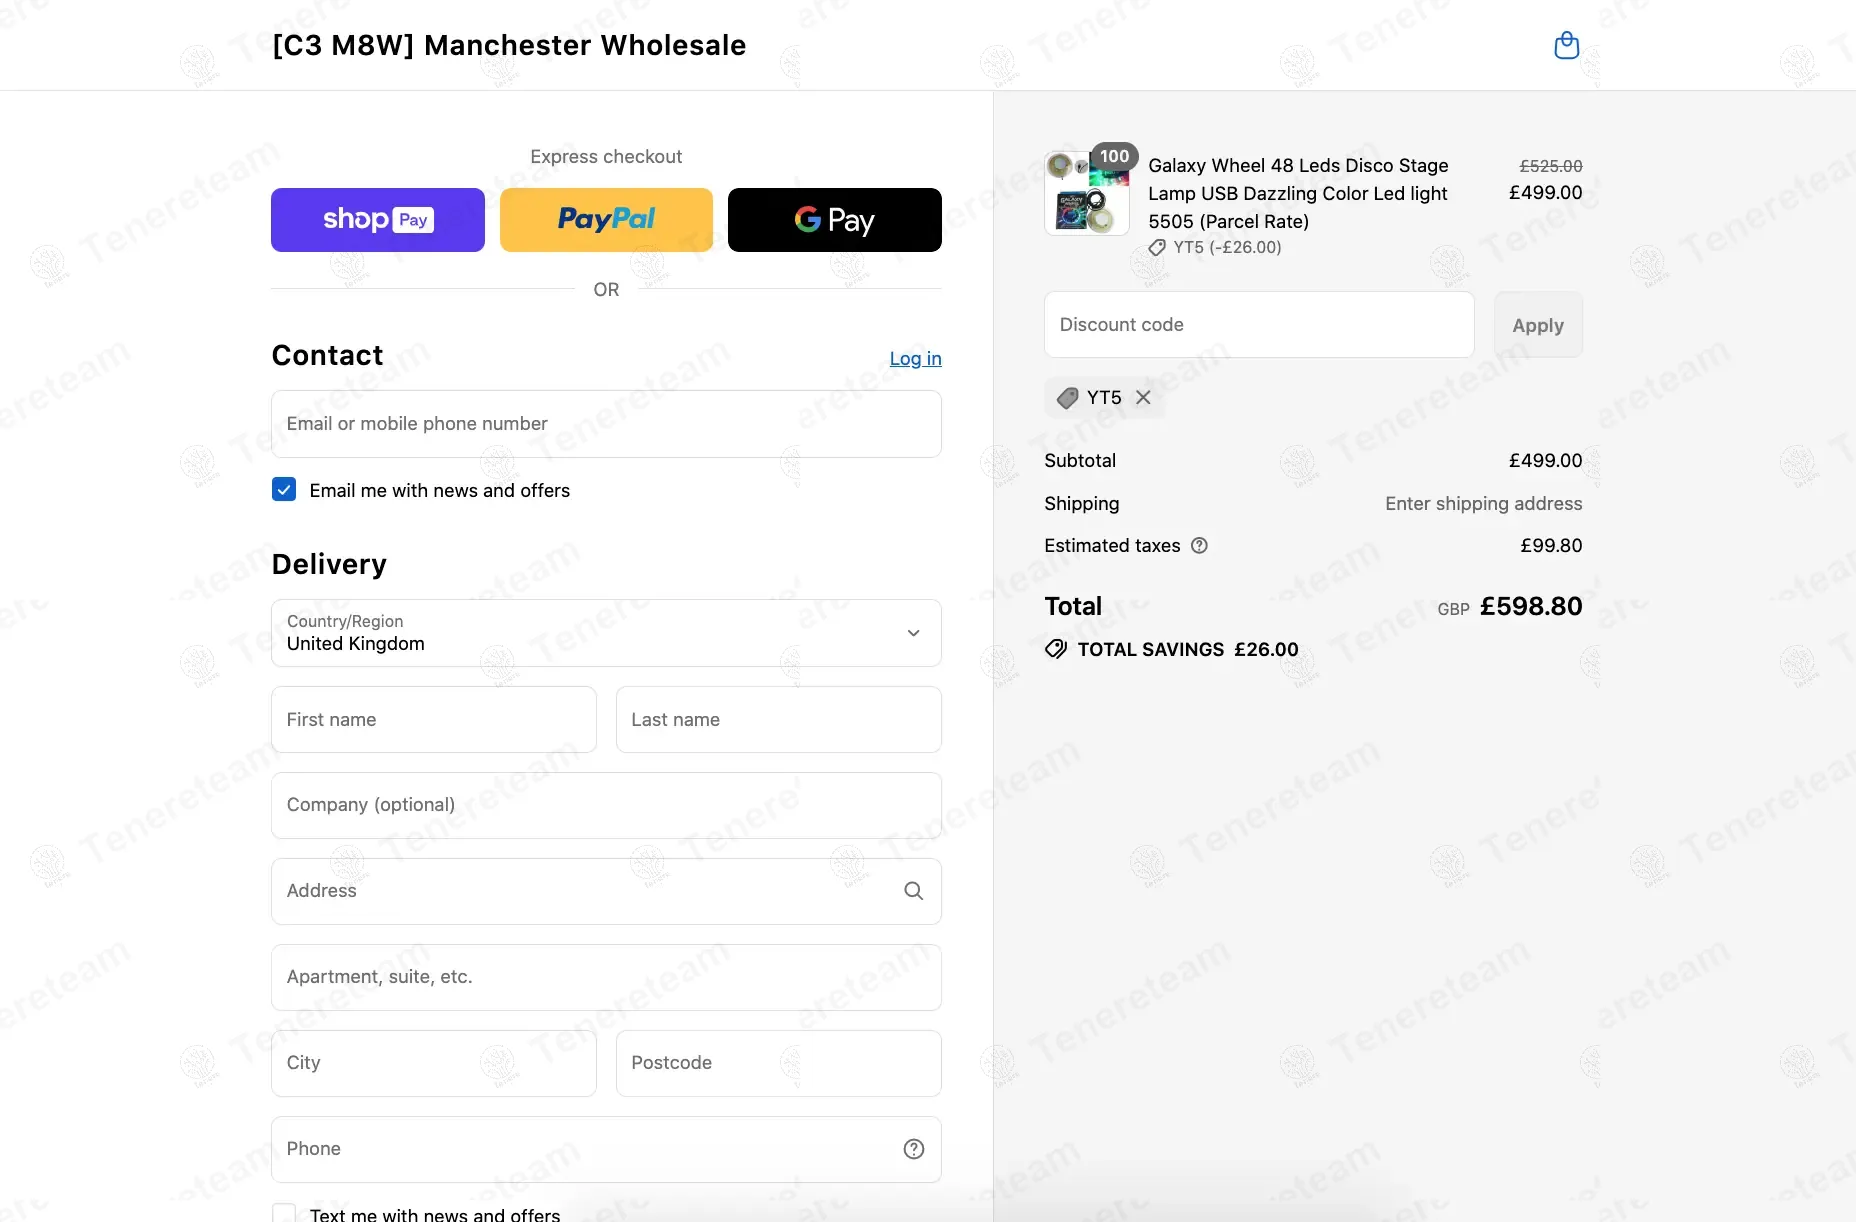The width and height of the screenshot is (1856, 1222).
Task: Pay with PayPal express checkout
Action: (606, 220)
